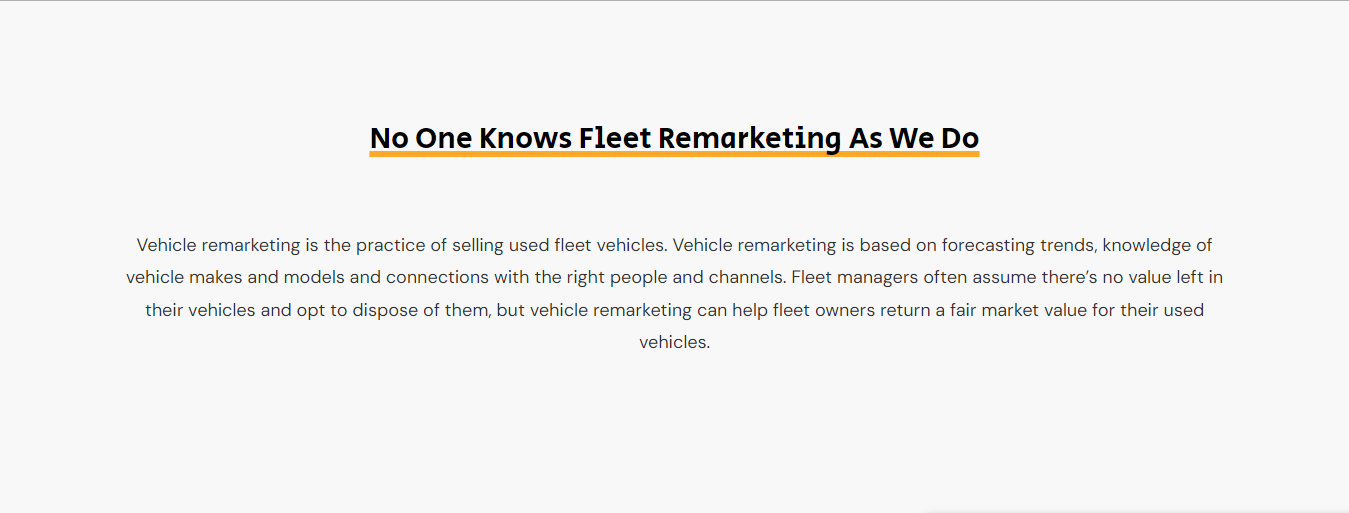The width and height of the screenshot is (1349, 513).
Task: Click the word "dispose" in the paragraph
Action: tap(387, 310)
